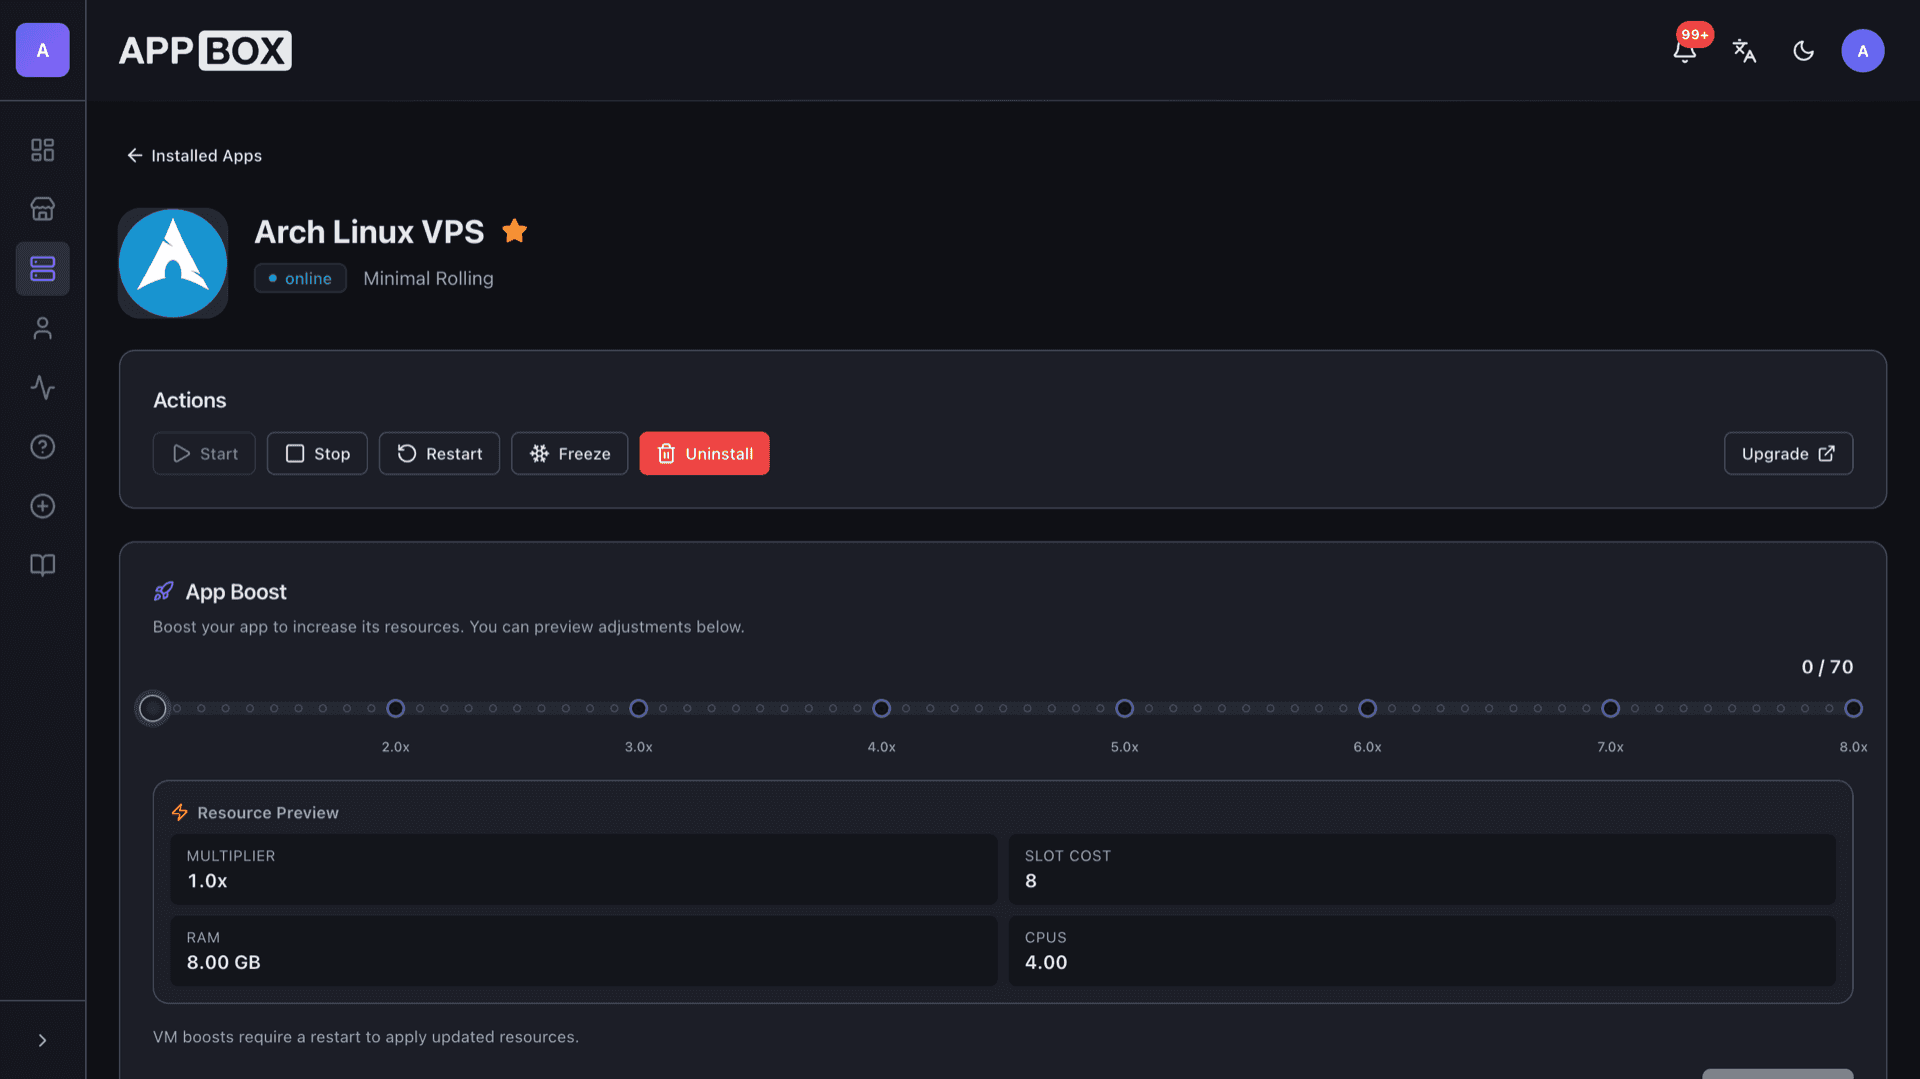
Task: Expand the sidebar with the chevron arrow
Action: pos(42,1040)
